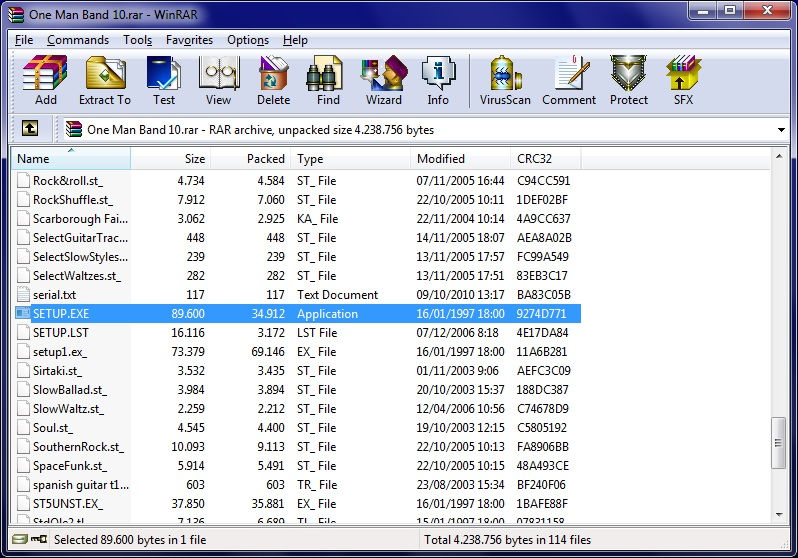This screenshot has width=798, height=558.
Task: Select the SlowBallad.st_ file
Action: pos(70,389)
